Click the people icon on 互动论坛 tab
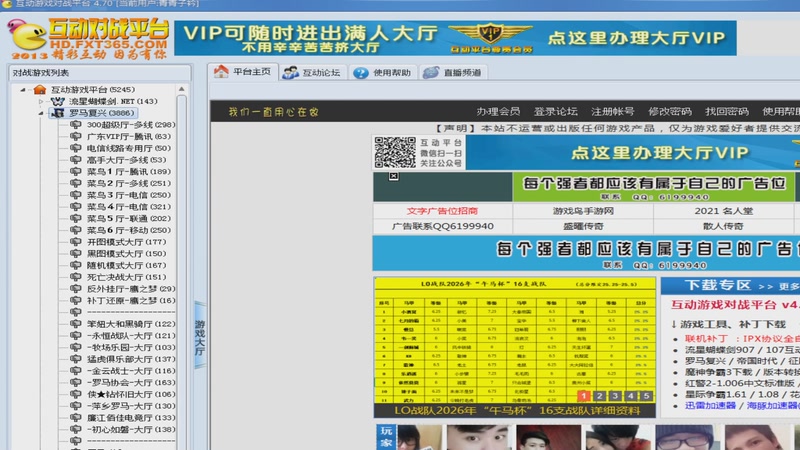Viewport: 800px width, 450px height. point(290,72)
